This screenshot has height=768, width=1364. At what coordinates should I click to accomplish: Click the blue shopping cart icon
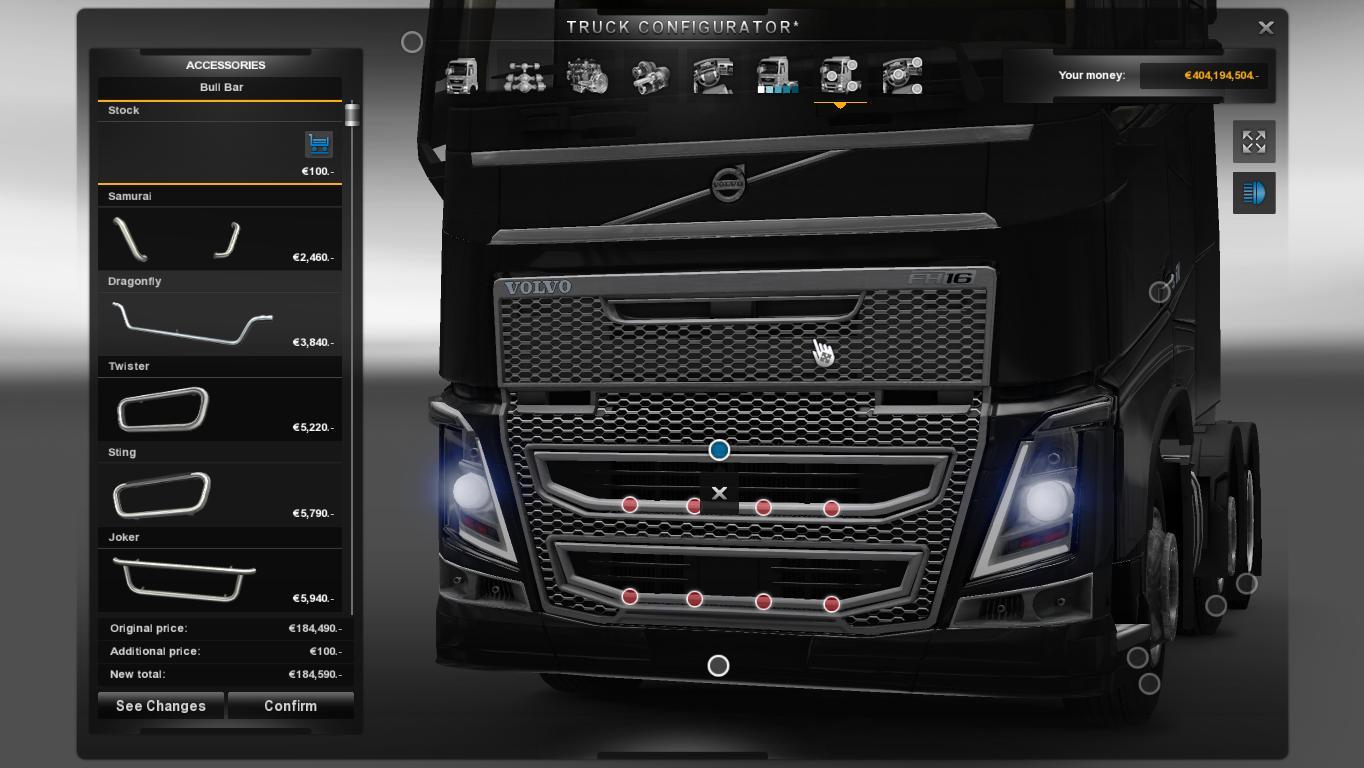click(318, 144)
